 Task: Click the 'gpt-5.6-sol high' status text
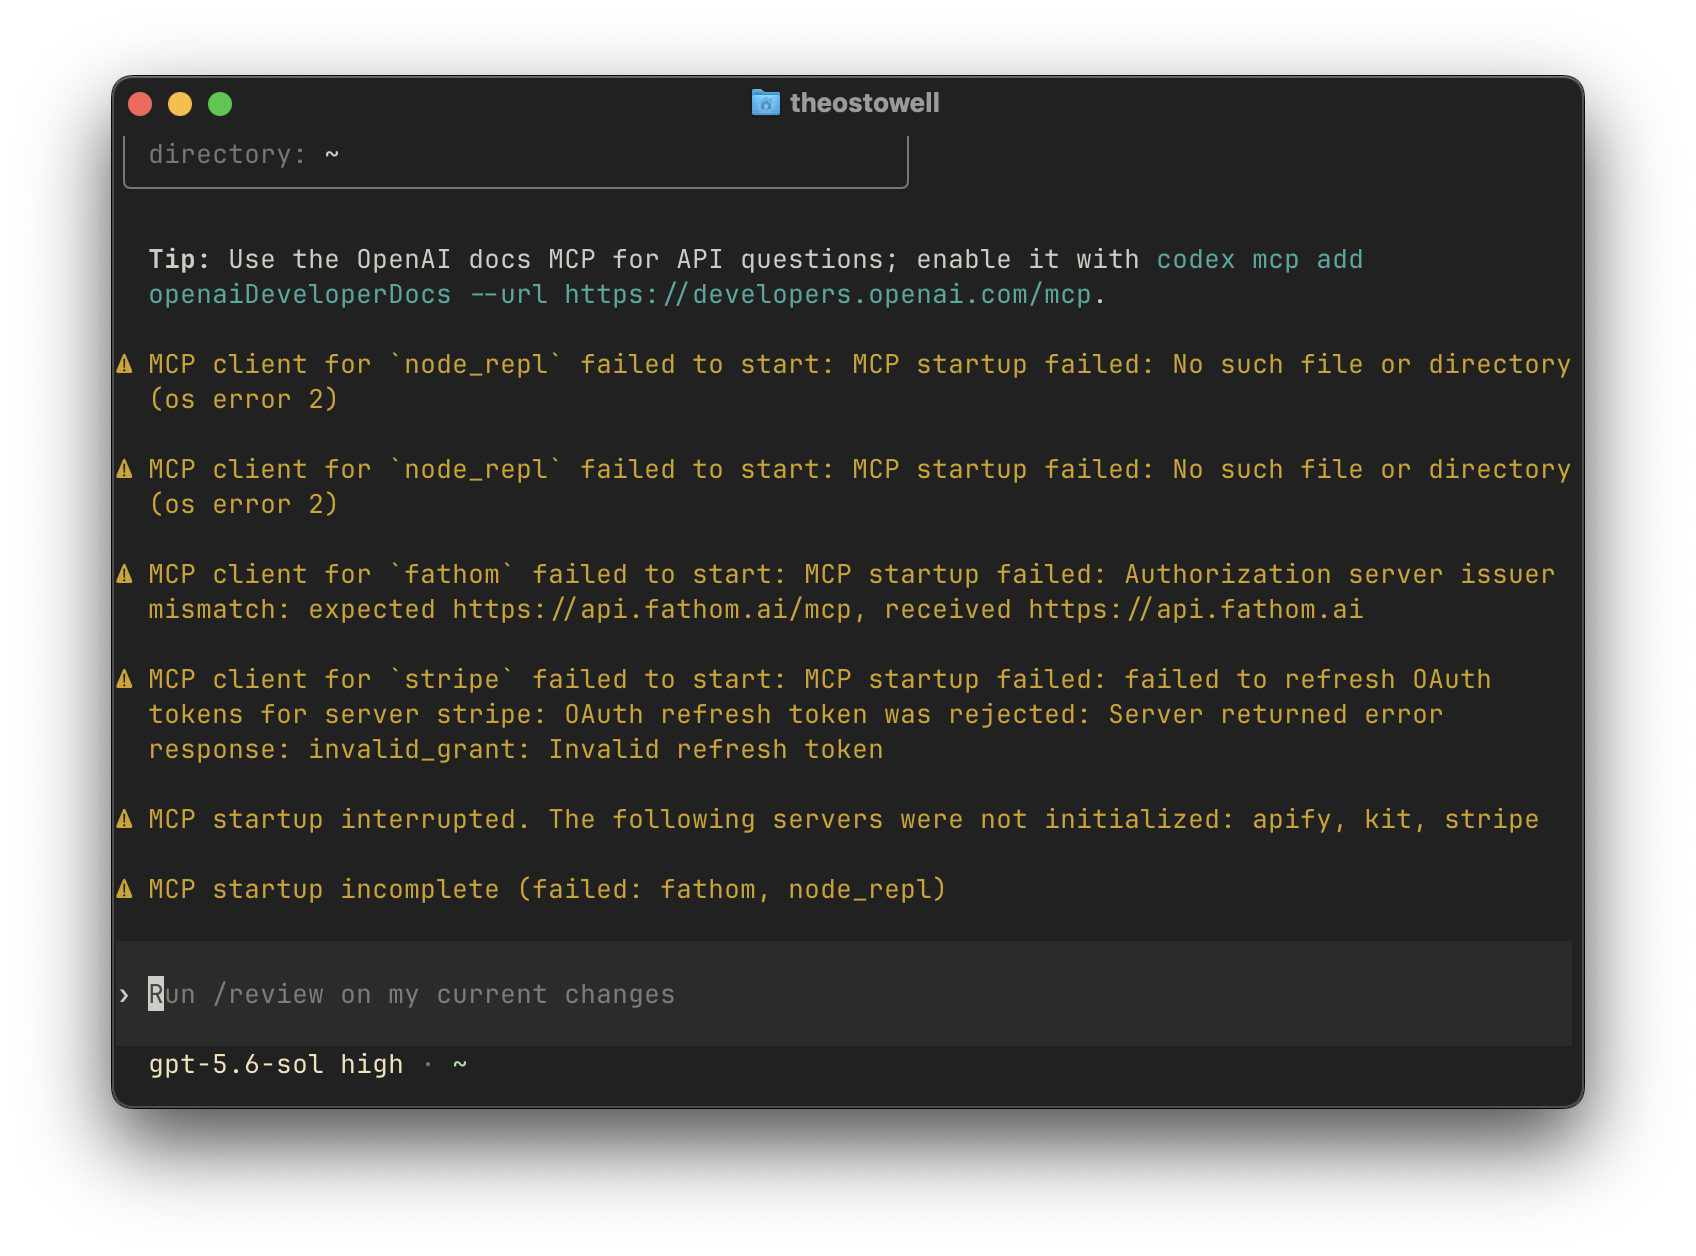276,1064
